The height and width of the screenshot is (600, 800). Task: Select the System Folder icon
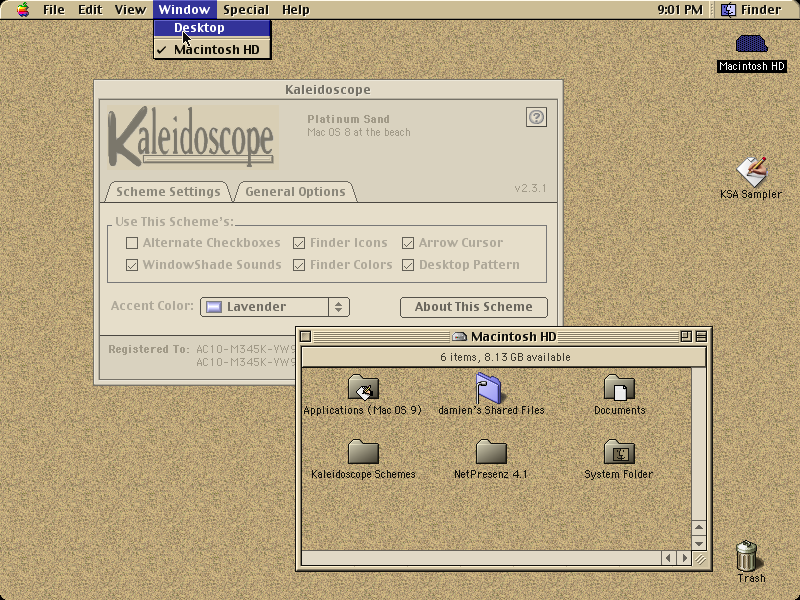619,452
